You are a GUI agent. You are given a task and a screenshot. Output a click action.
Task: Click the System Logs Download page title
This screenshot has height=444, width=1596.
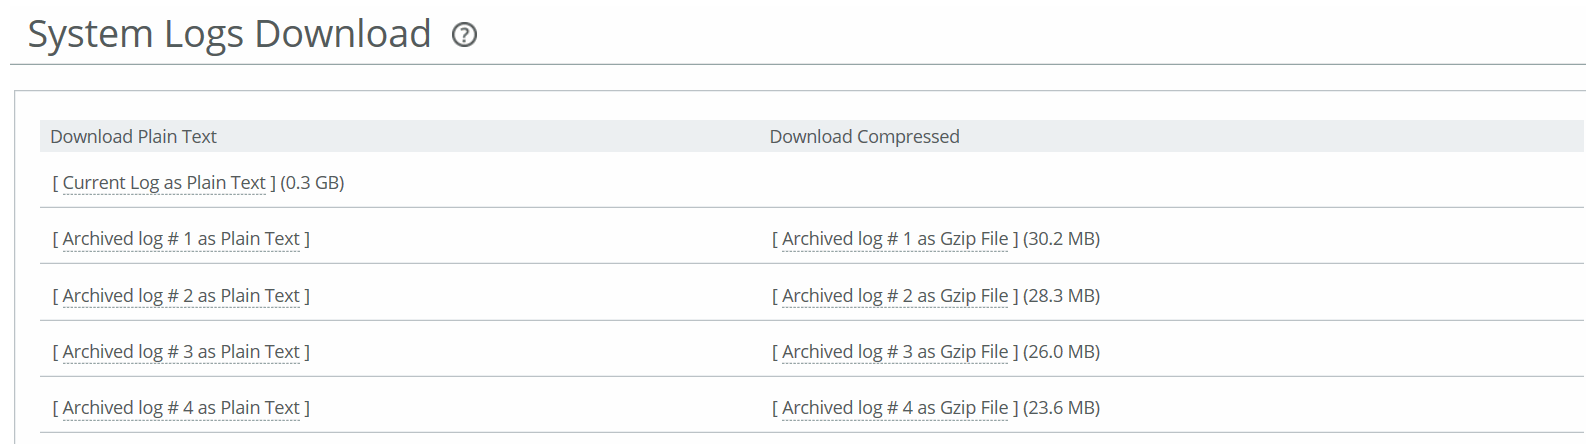coord(229,34)
